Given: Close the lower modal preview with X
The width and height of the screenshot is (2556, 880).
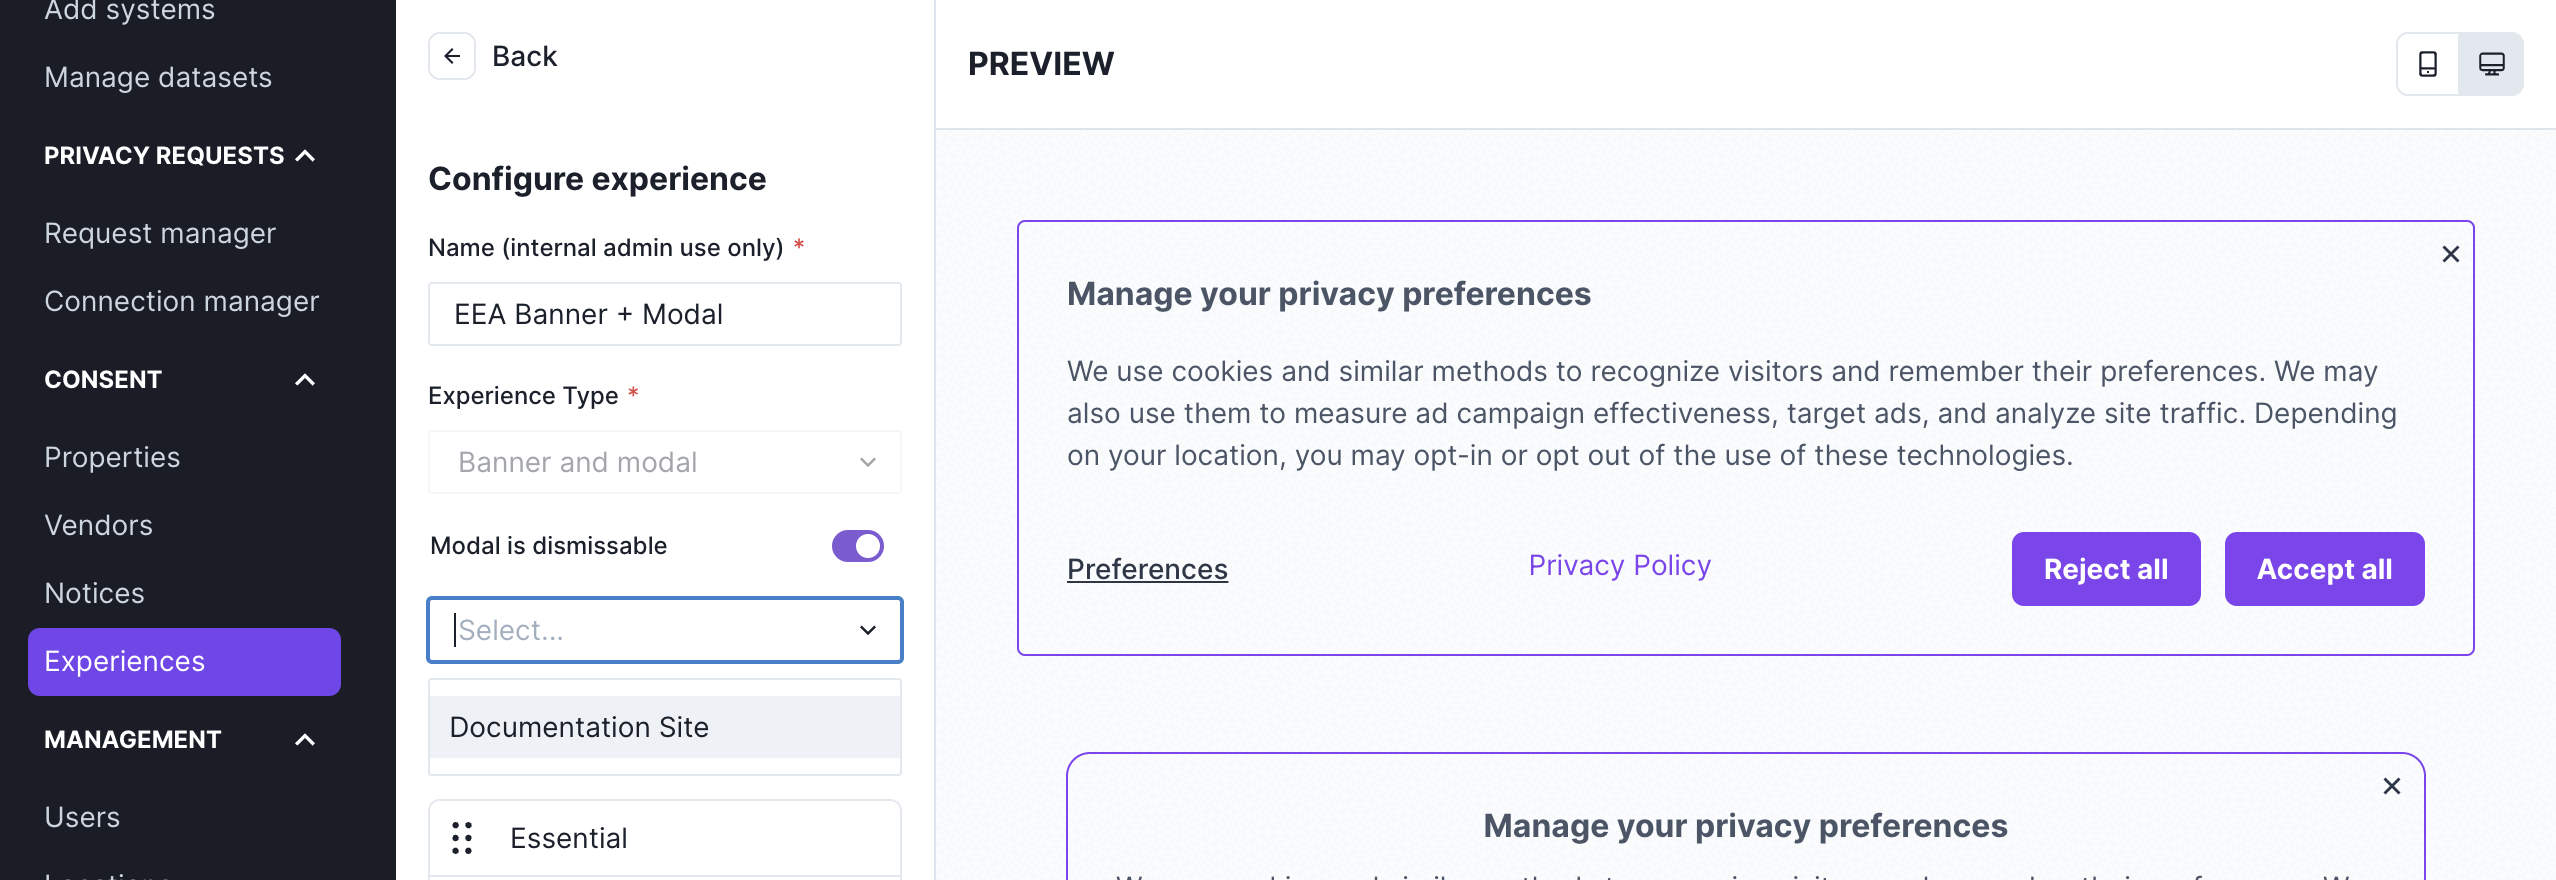Looking at the screenshot, I should tap(2391, 786).
